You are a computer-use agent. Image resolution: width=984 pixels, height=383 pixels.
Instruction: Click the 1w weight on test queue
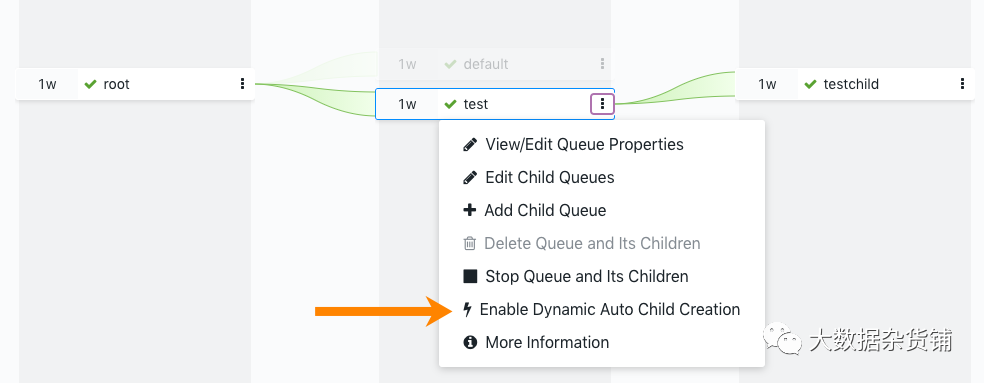[x=407, y=104]
